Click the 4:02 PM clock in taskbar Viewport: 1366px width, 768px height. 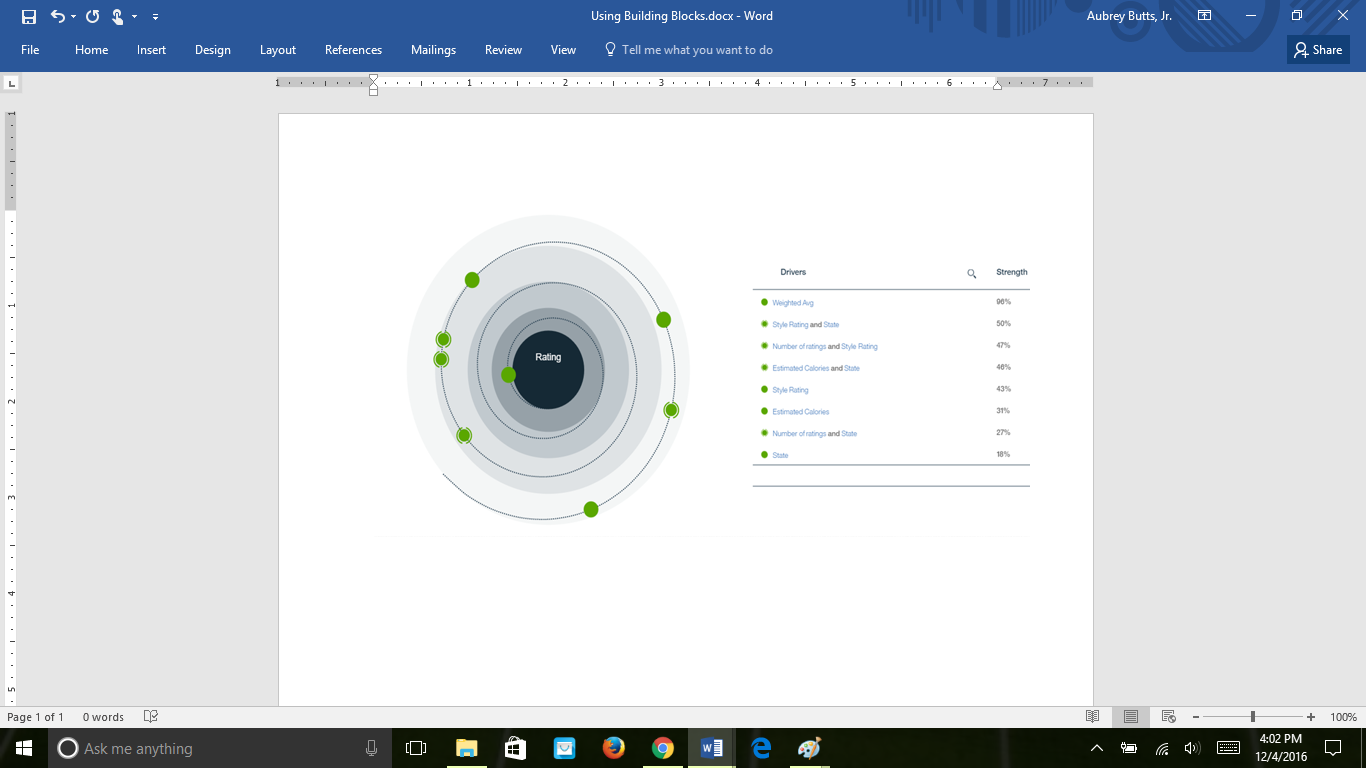(x=1280, y=739)
